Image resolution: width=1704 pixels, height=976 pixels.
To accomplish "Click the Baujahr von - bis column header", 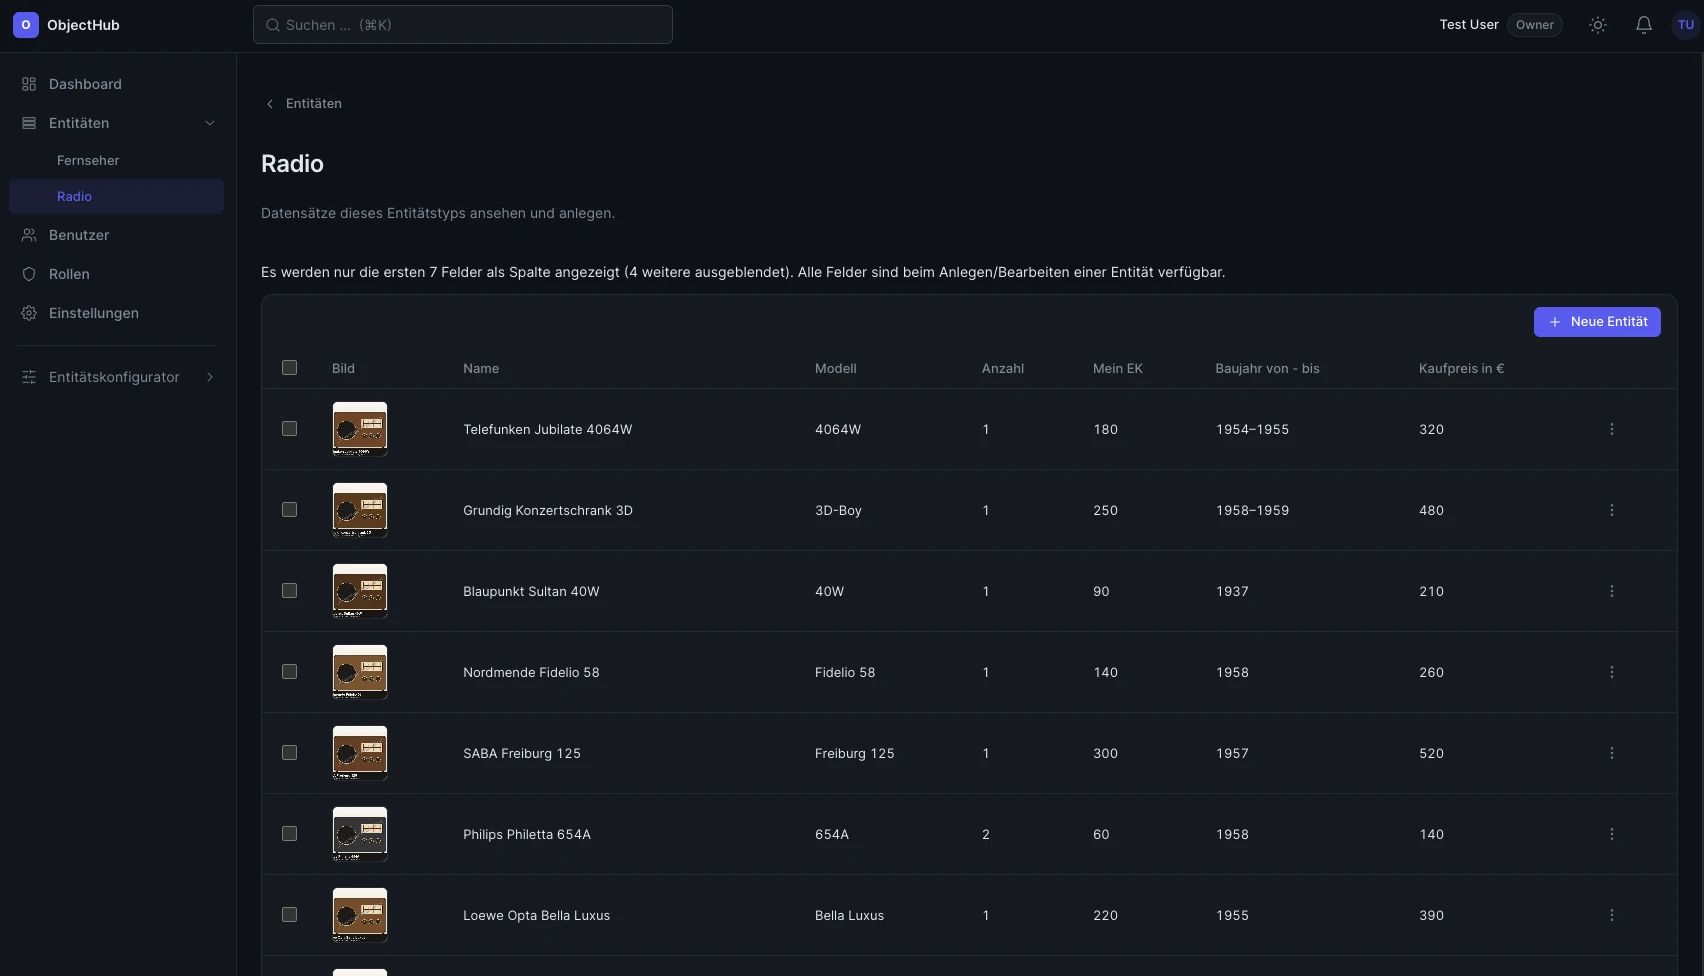I will click(1268, 369).
